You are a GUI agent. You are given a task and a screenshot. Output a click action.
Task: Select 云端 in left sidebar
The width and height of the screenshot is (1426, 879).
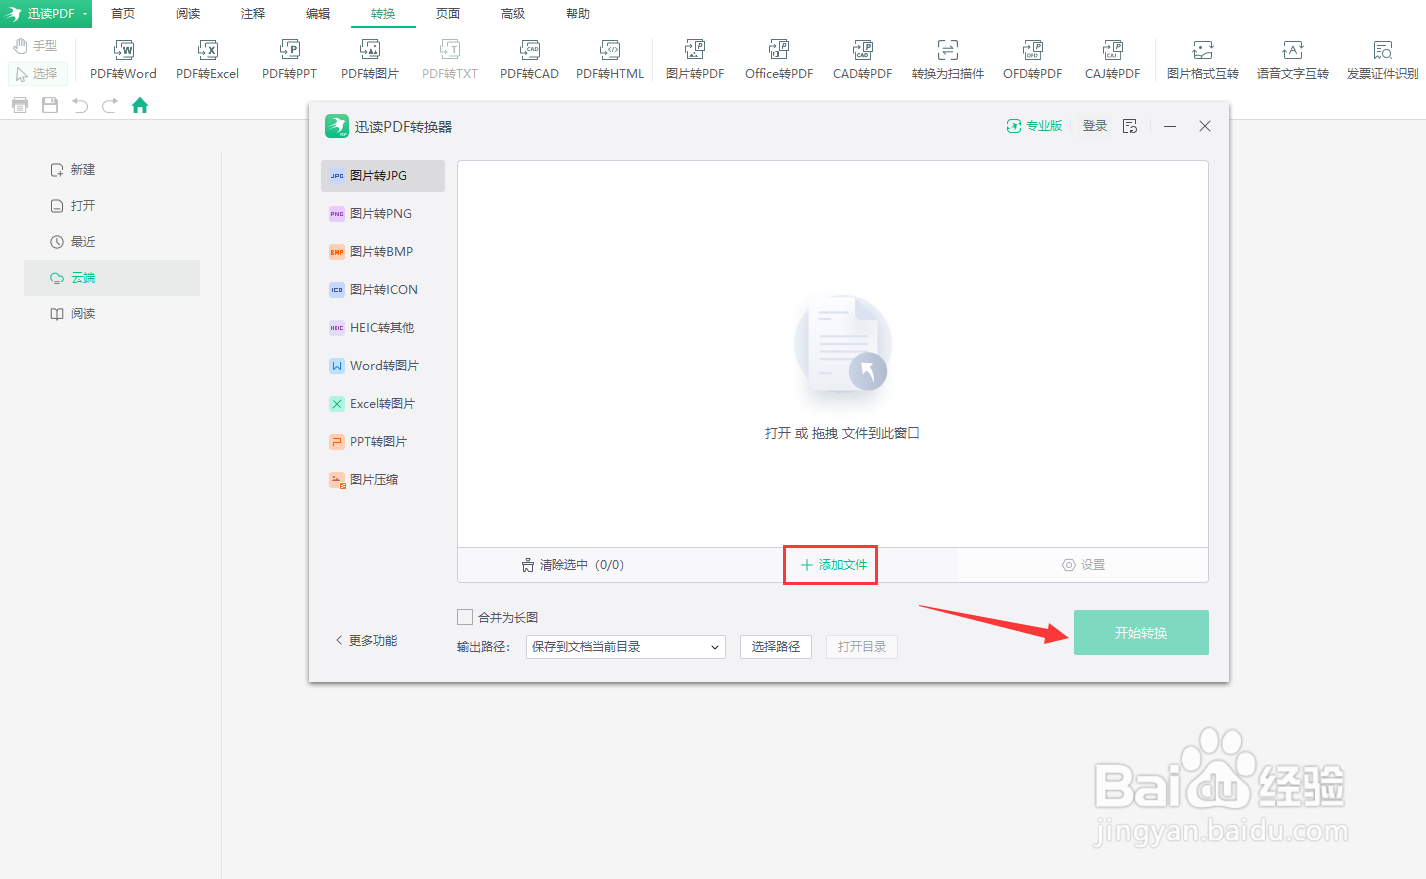click(112, 278)
